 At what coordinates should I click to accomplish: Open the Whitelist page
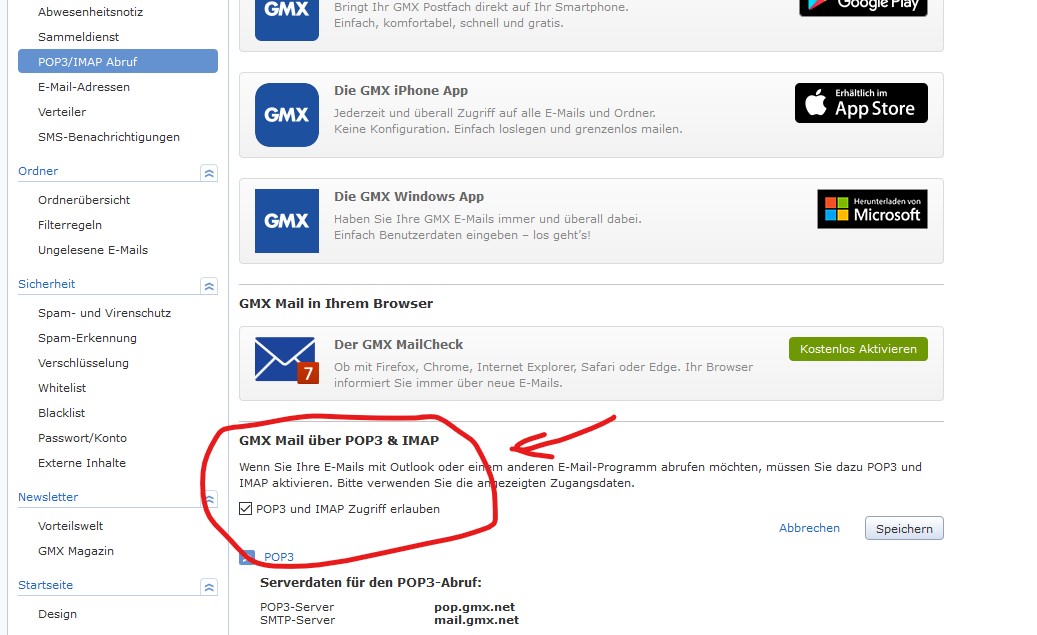click(62, 388)
